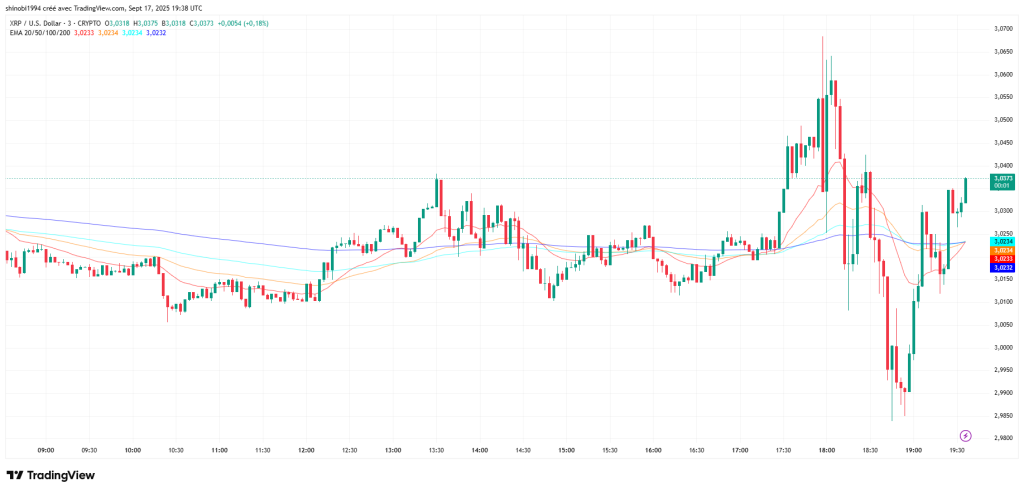Click the cyan EMA value in the legend
Viewport: 1024px width, 492px height.
[133, 33]
